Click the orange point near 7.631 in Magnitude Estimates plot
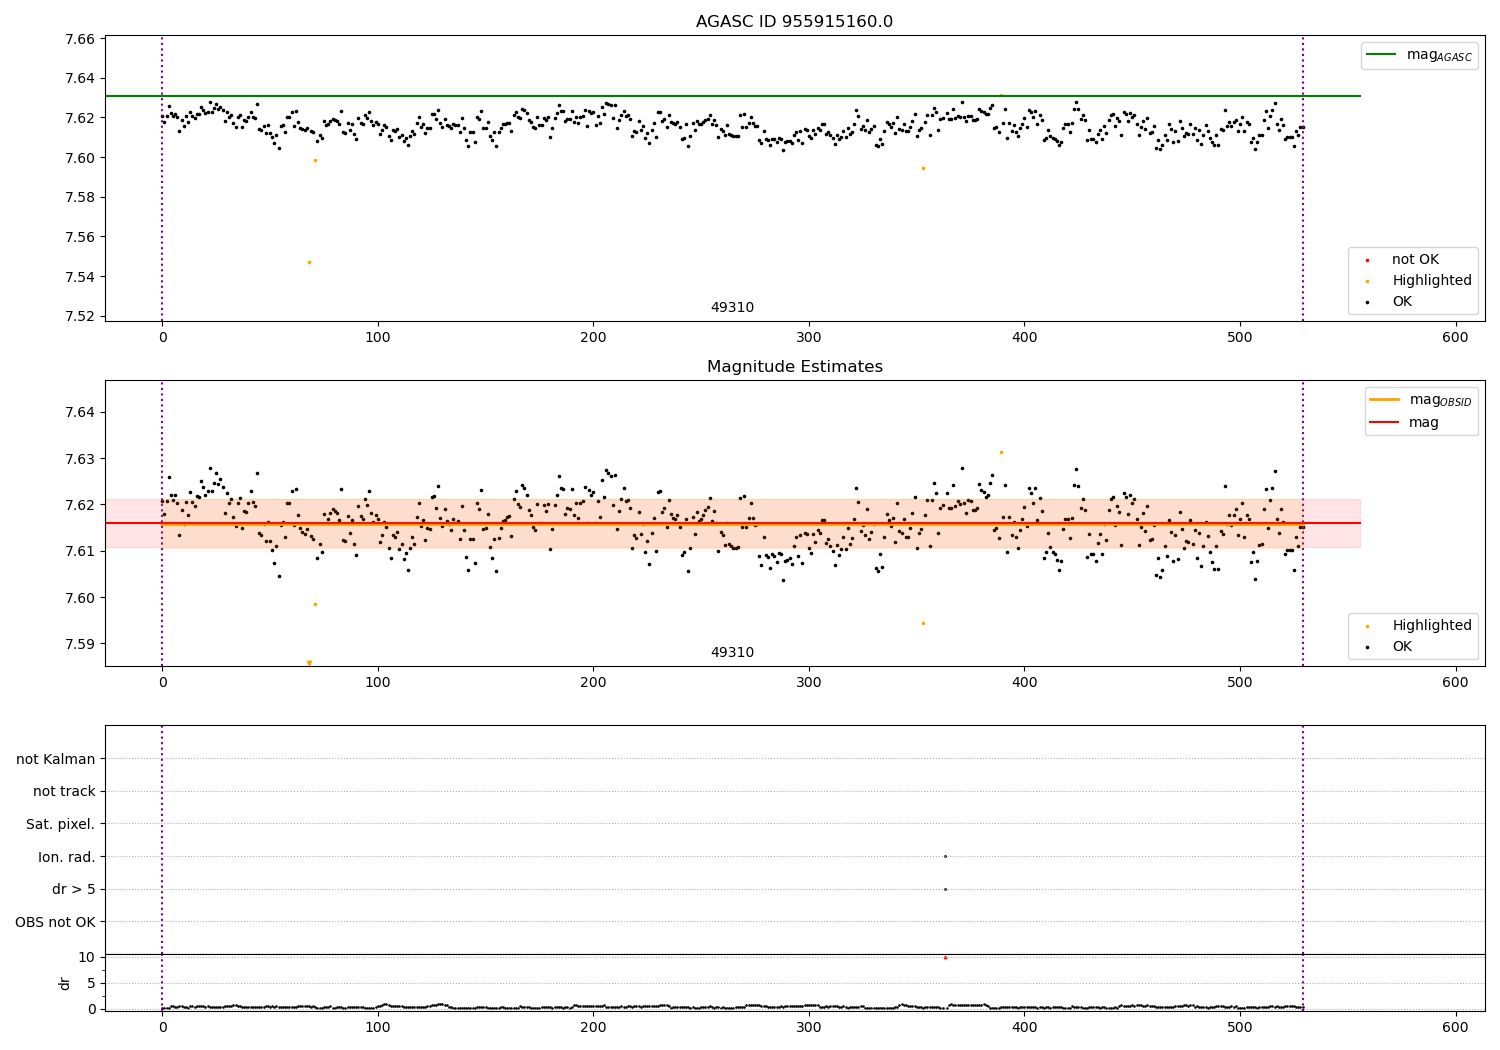The image size is (1500, 1050). tap(1001, 452)
